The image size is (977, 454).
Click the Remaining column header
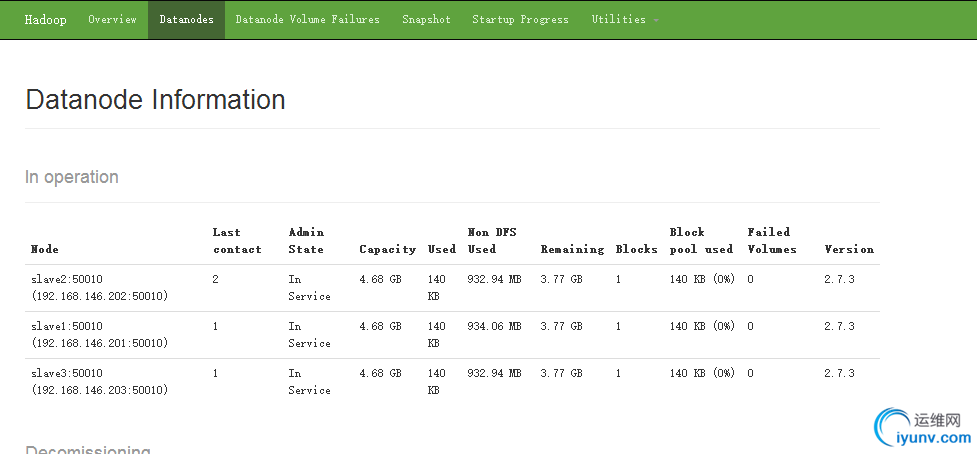coord(572,249)
